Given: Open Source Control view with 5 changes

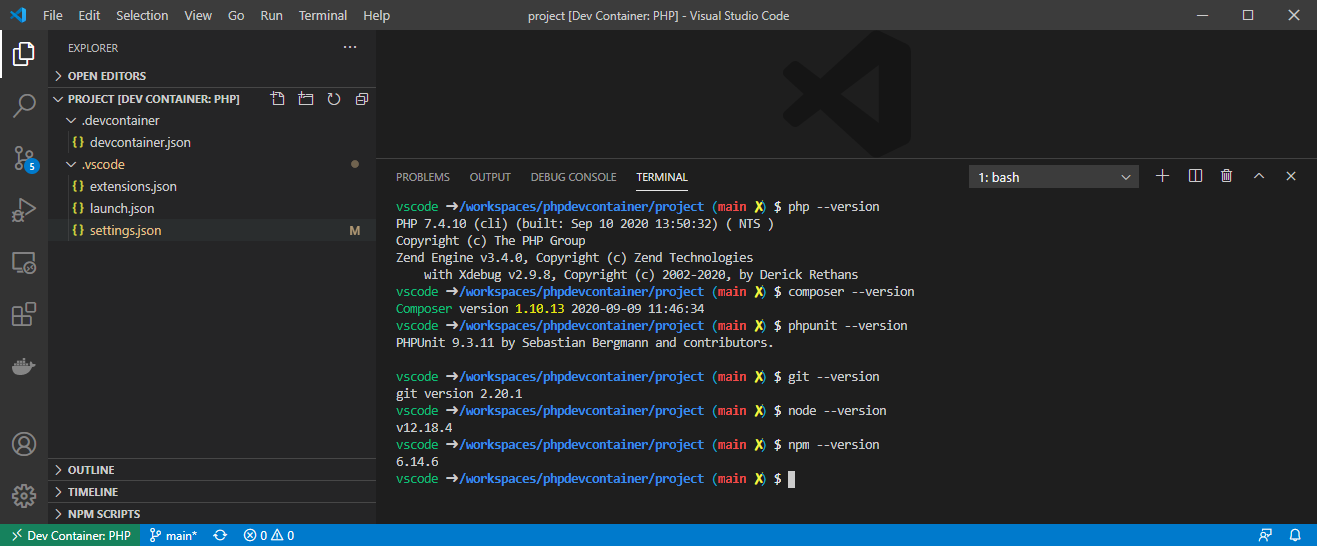Looking at the screenshot, I should (24, 158).
